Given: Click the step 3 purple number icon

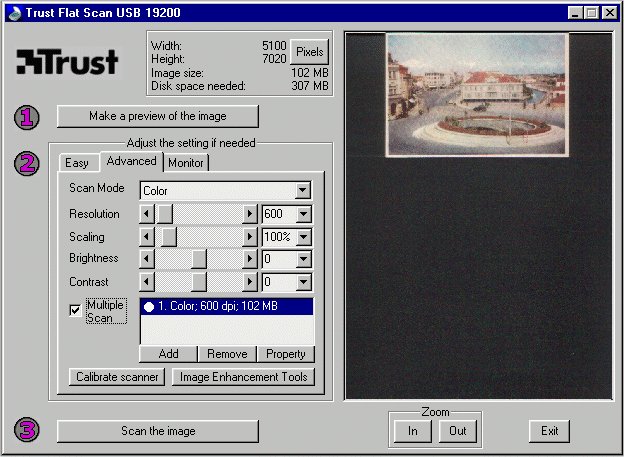Looking at the screenshot, I should (x=28, y=431).
